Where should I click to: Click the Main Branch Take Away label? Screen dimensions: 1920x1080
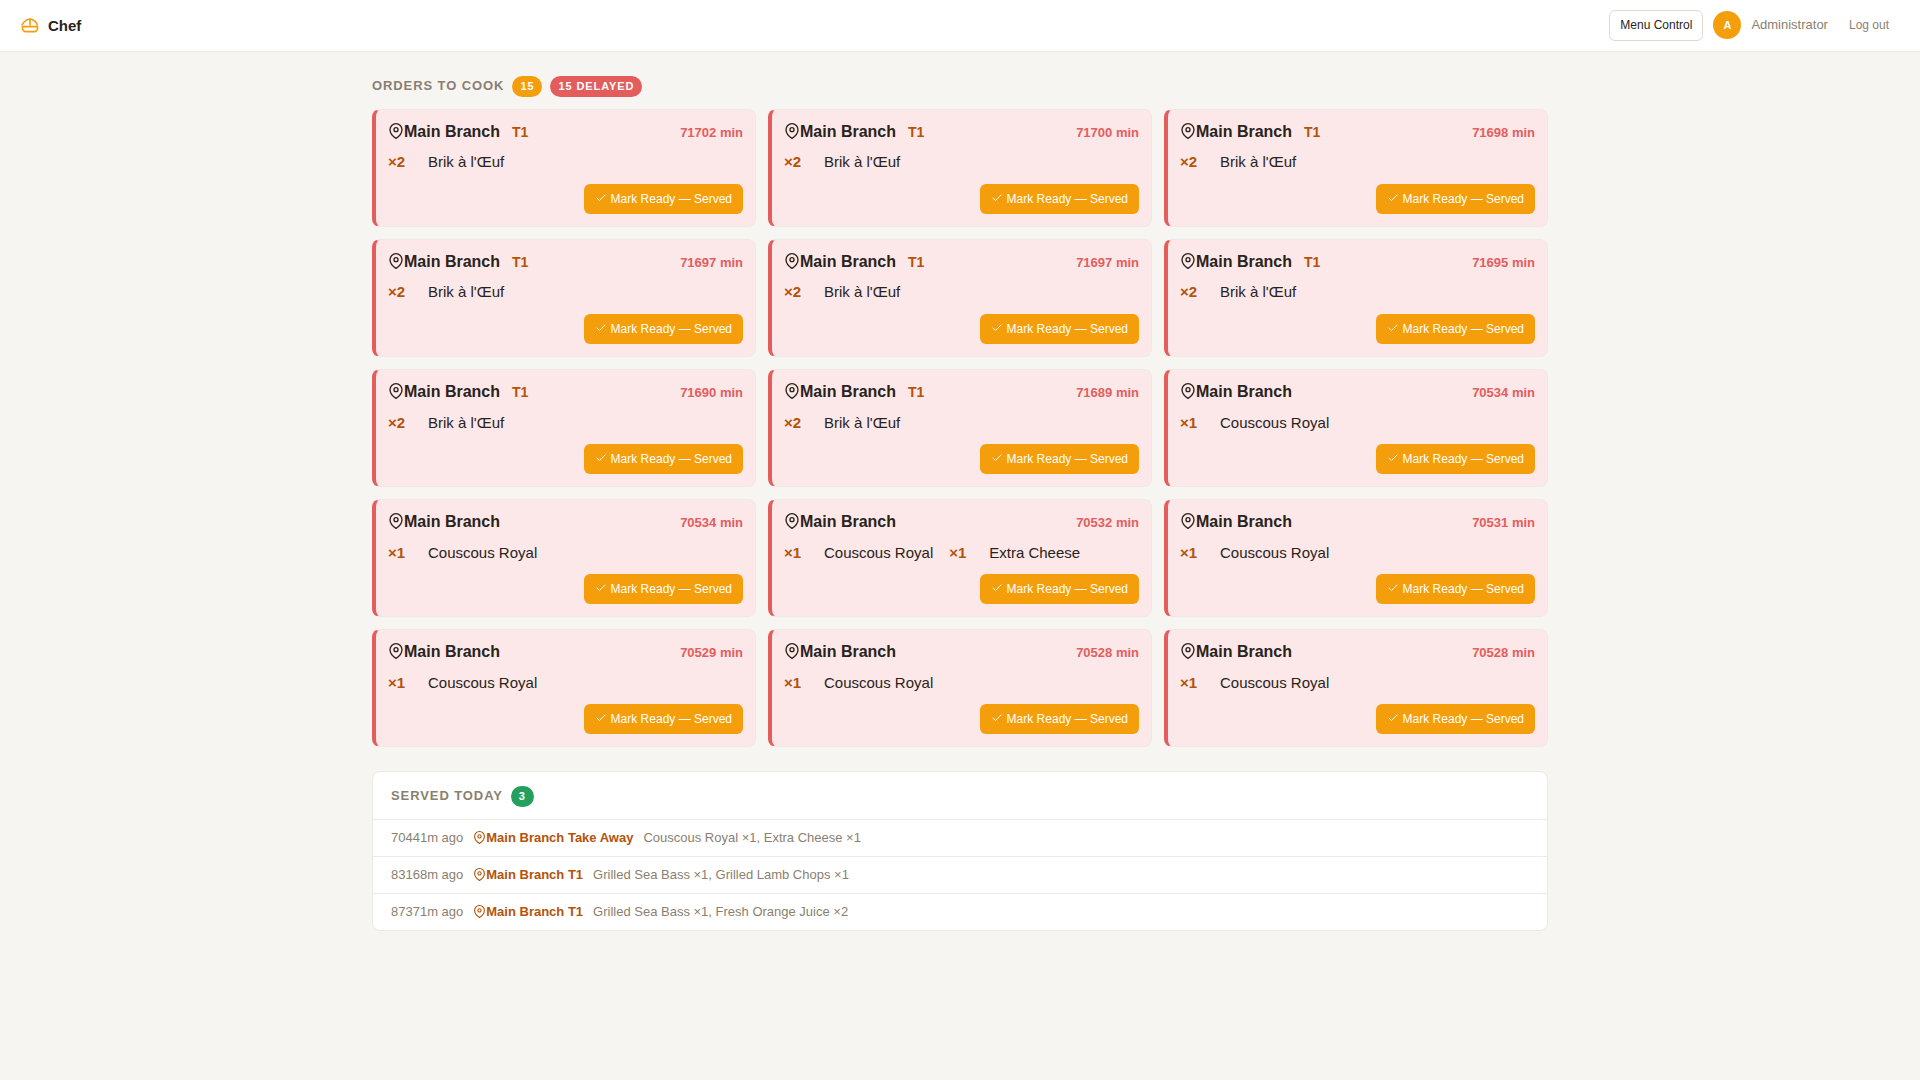tap(559, 838)
